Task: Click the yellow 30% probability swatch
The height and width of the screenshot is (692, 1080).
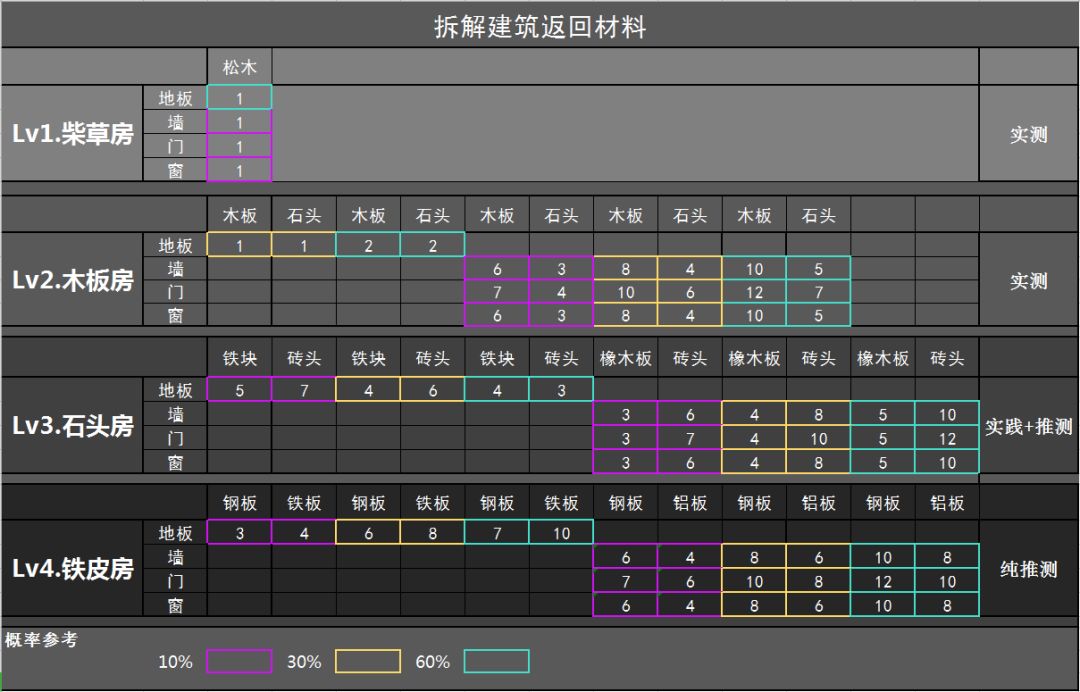Action: click(368, 661)
